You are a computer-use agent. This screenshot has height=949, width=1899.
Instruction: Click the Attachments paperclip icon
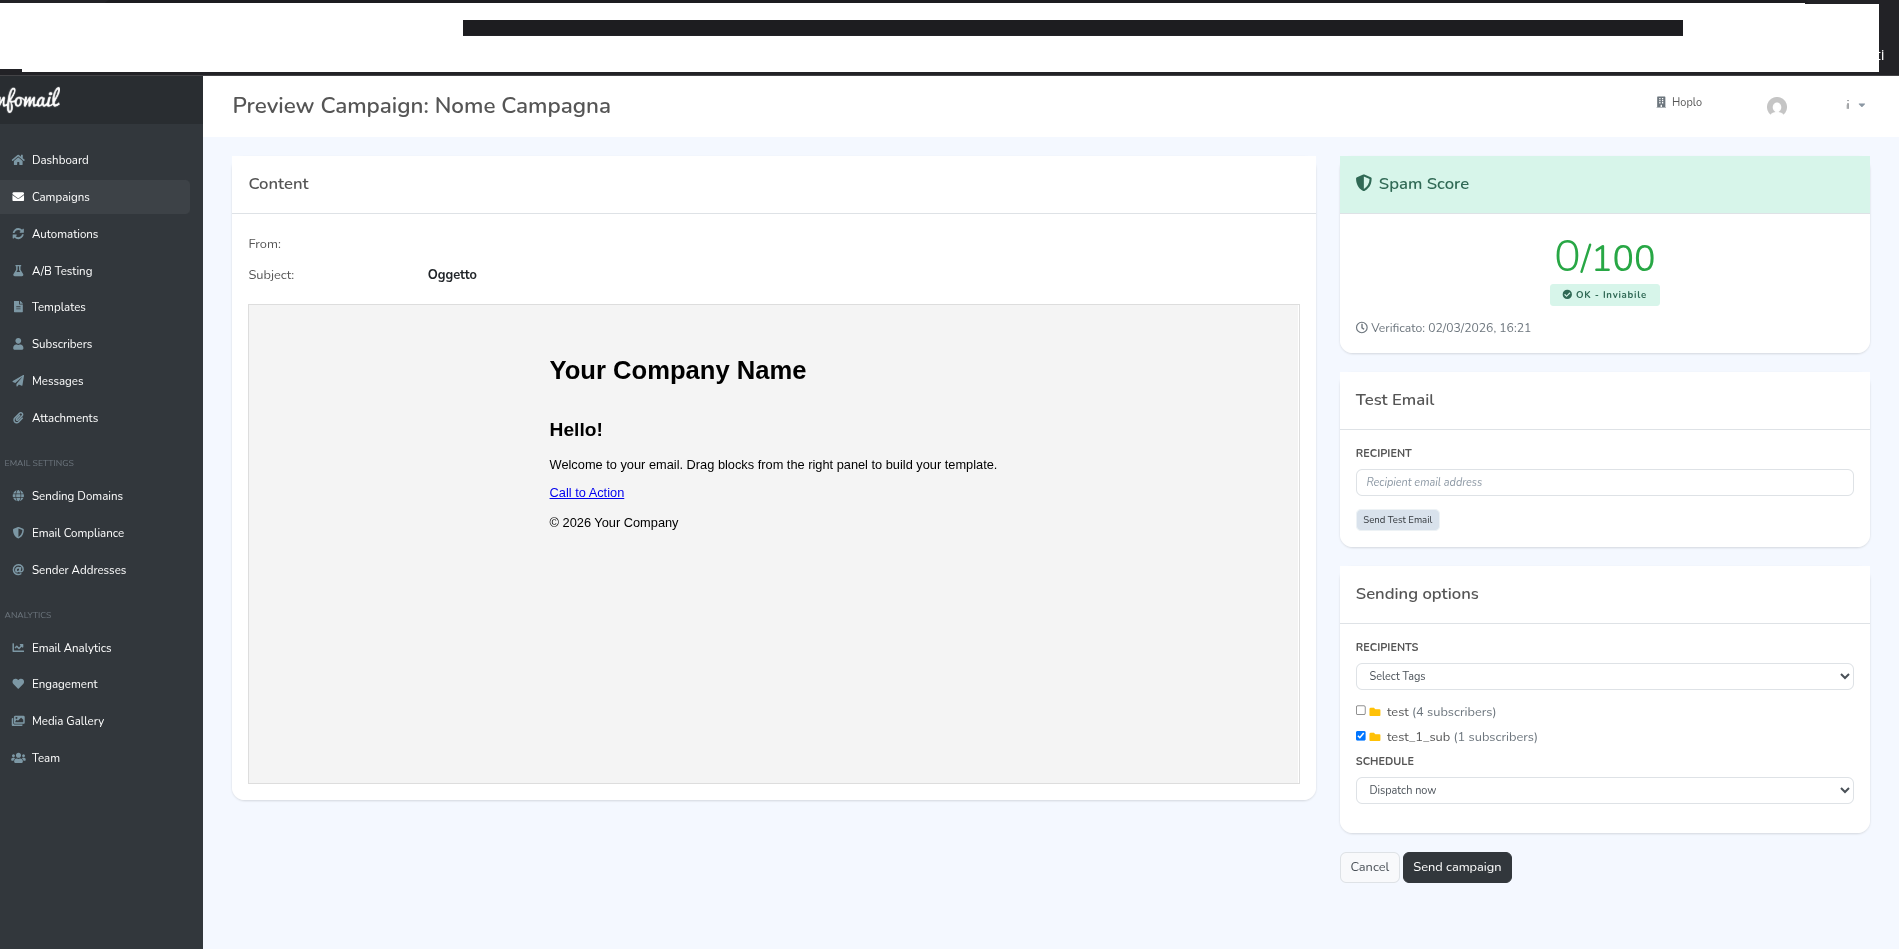click(18, 418)
